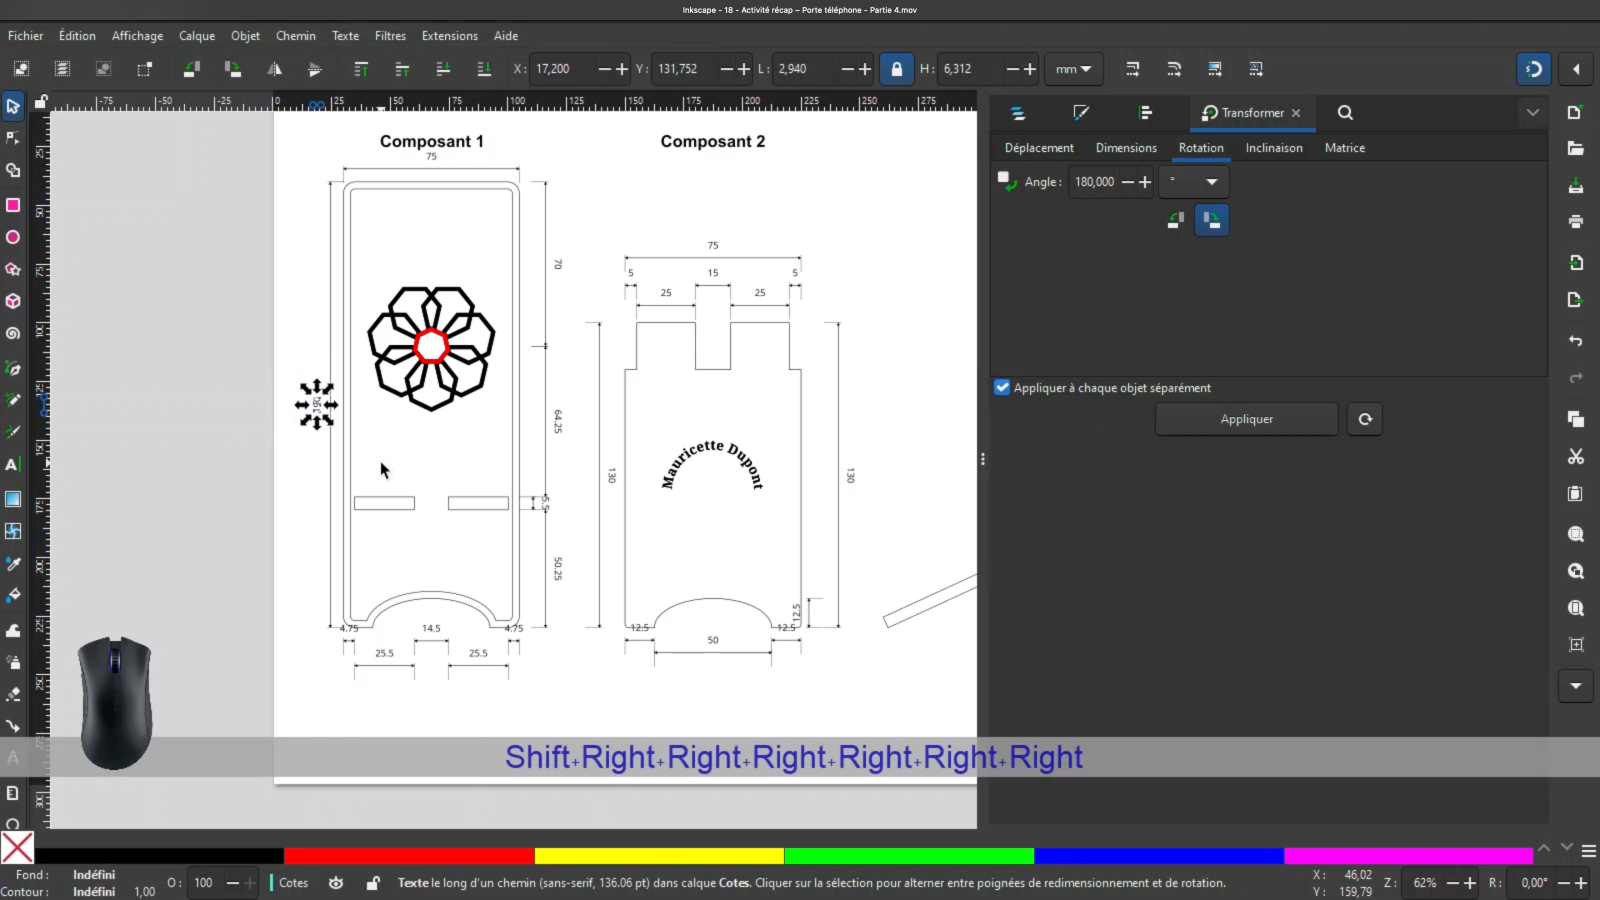The image size is (1600, 900).
Task: Click the Angle value input field
Action: (1095, 182)
